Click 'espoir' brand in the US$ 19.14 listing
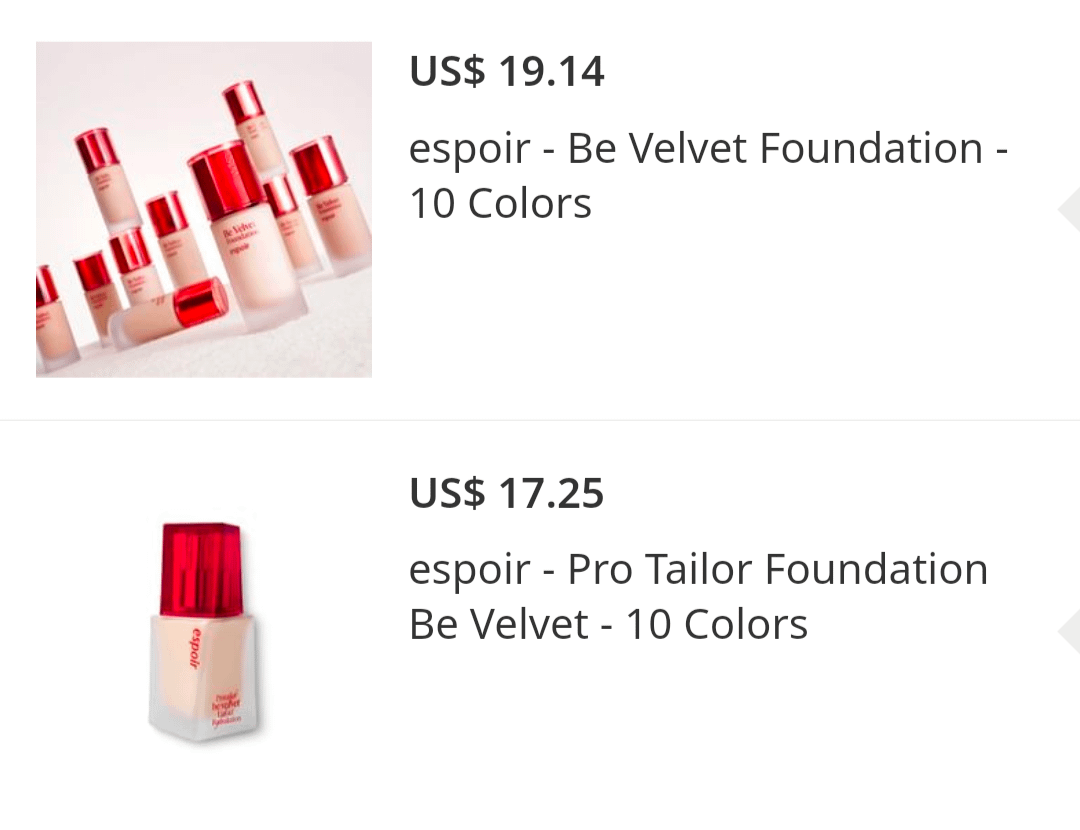The height and width of the screenshot is (830, 1080). coord(469,150)
